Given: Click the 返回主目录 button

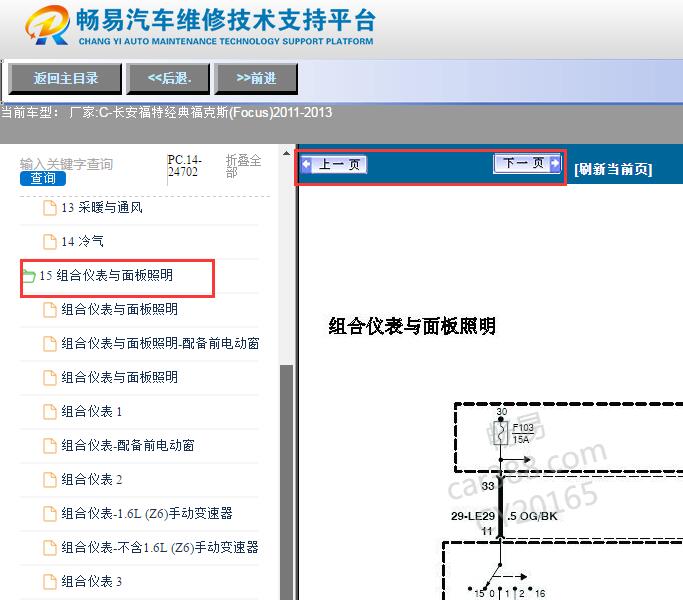Looking at the screenshot, I should pyautogui.click(x=65, y=79).
